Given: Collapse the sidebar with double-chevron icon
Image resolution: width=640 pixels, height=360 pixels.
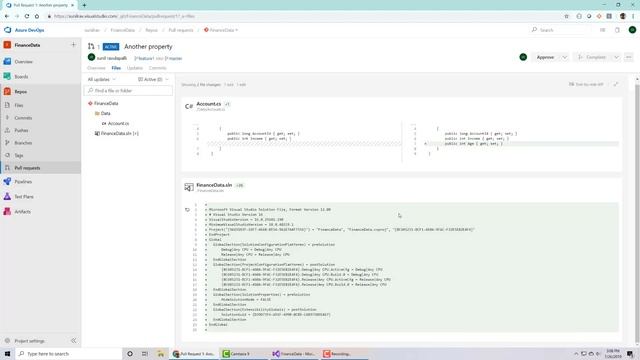Looking at the screenshot, I should [73, 341].
